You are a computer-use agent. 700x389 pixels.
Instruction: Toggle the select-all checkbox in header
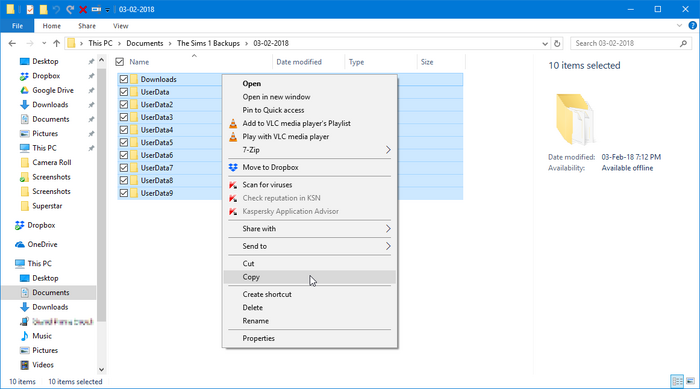coord(120,62)
